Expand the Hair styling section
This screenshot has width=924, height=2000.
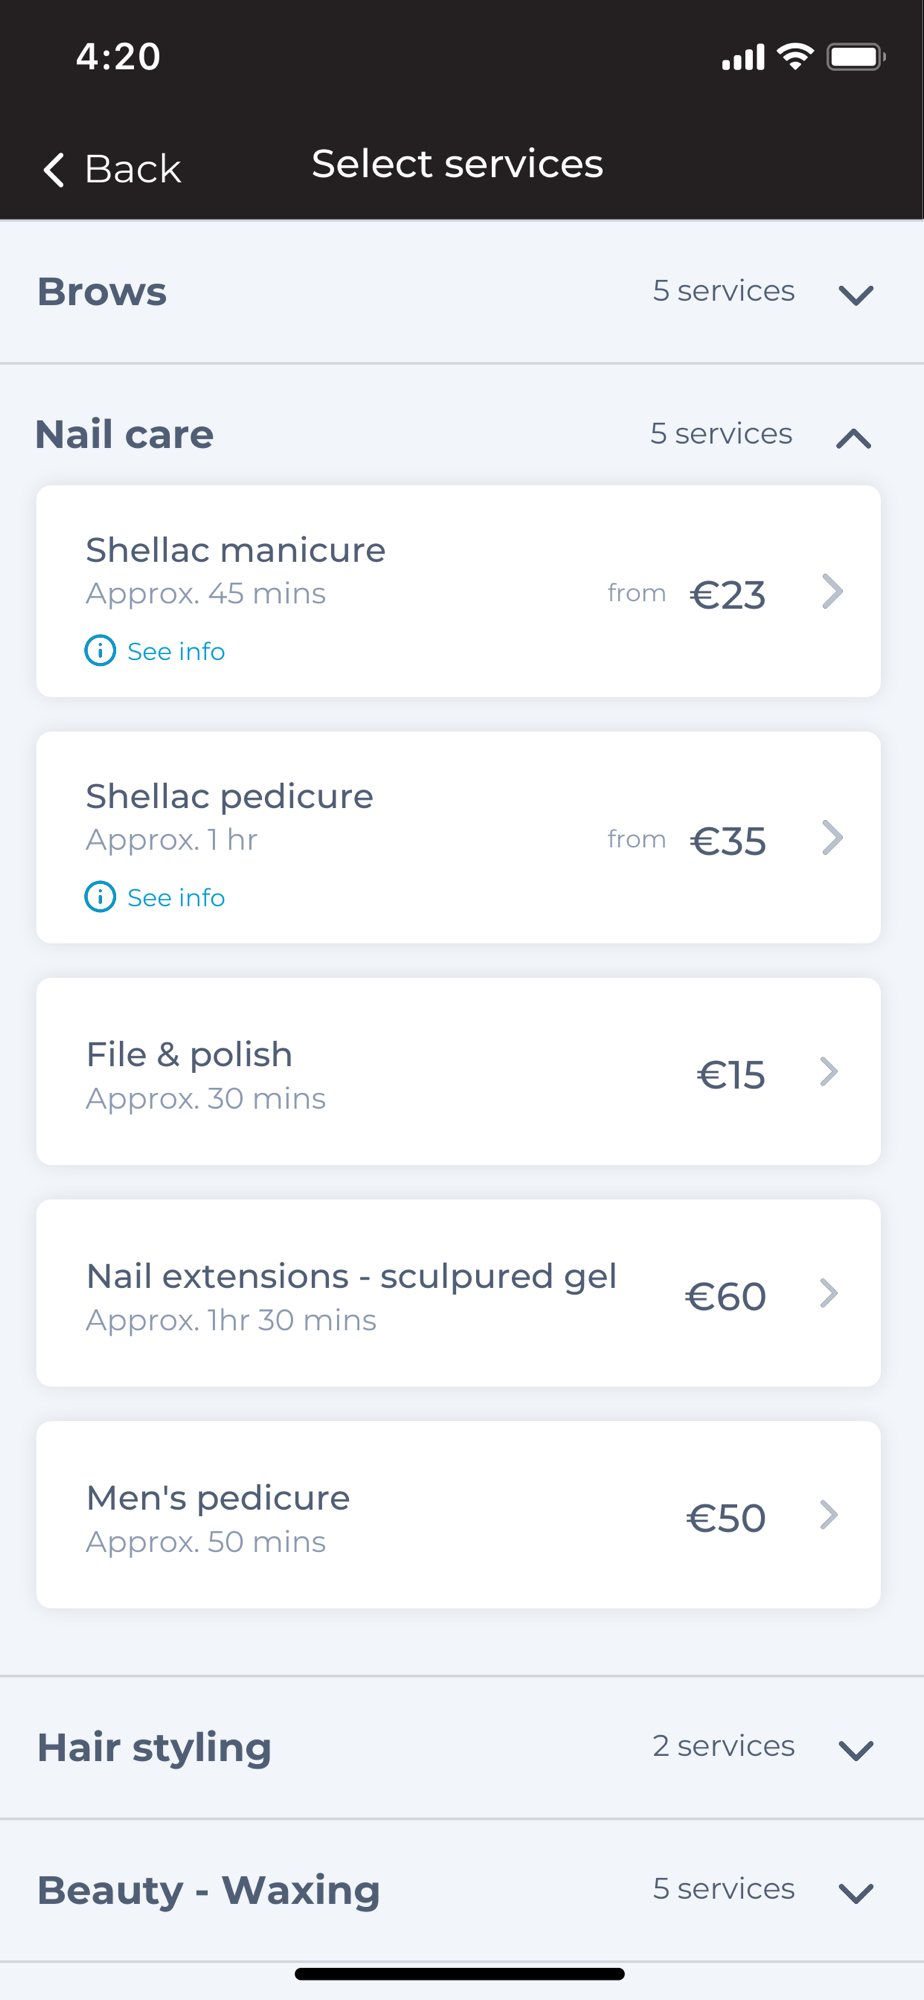click(856, 1750)
